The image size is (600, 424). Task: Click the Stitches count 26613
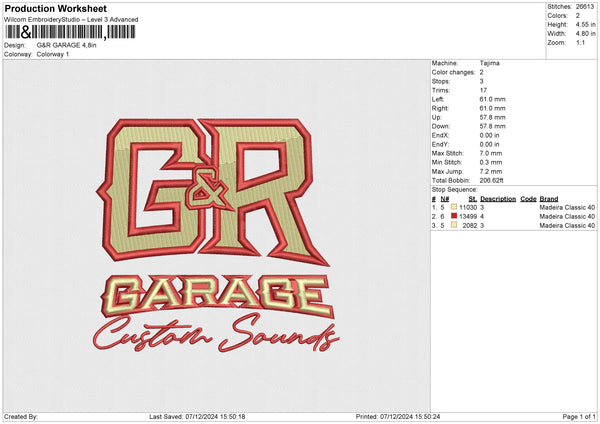click(585, 7)
